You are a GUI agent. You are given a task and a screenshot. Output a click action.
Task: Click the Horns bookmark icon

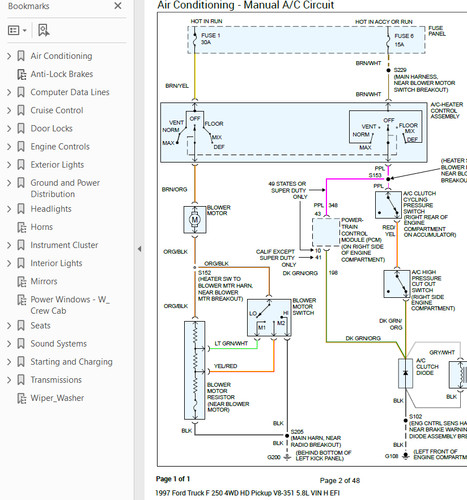[22, 227]
